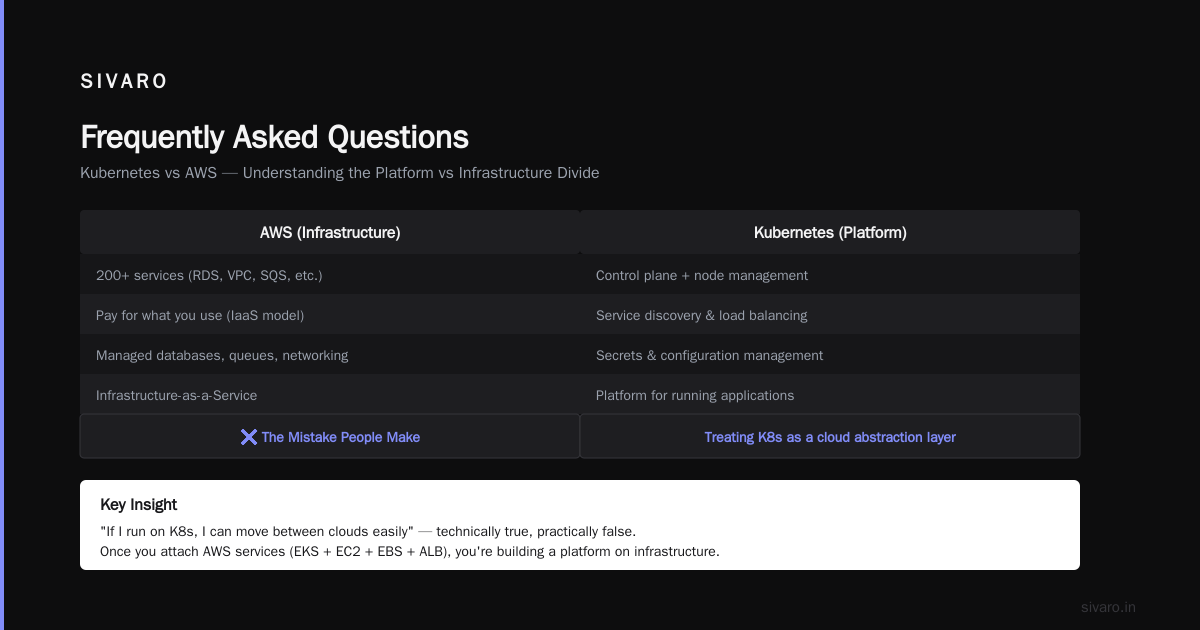Select the 200+ services (RDS, VPC, SQS) cell
The width and height of the screenshot is (1200, 630).
pyautogui.click(x=330, y=275)
